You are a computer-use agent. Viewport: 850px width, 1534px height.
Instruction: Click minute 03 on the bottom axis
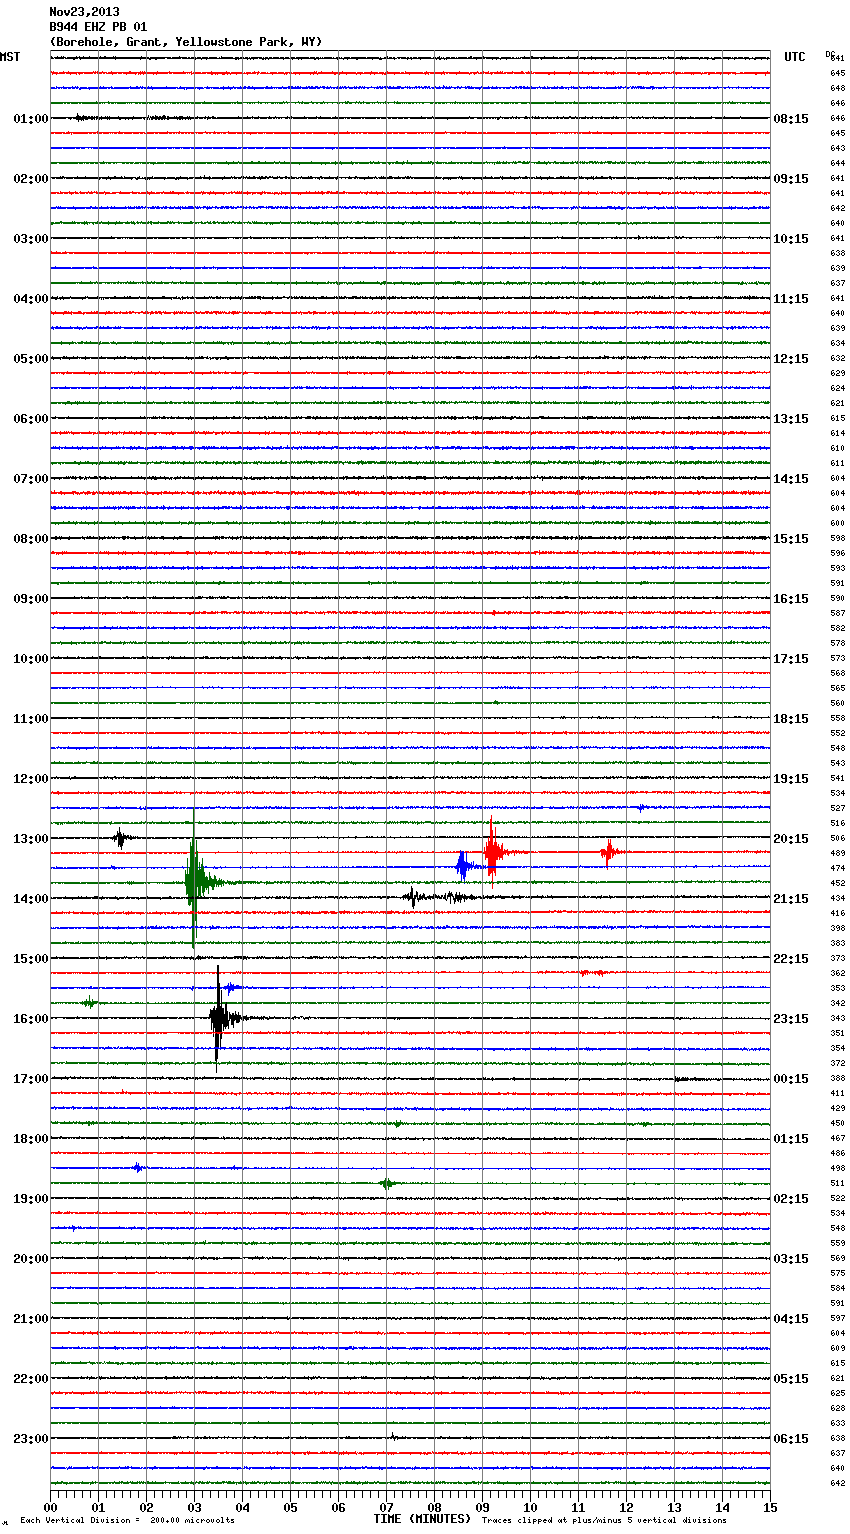[x=194, y=1507]
